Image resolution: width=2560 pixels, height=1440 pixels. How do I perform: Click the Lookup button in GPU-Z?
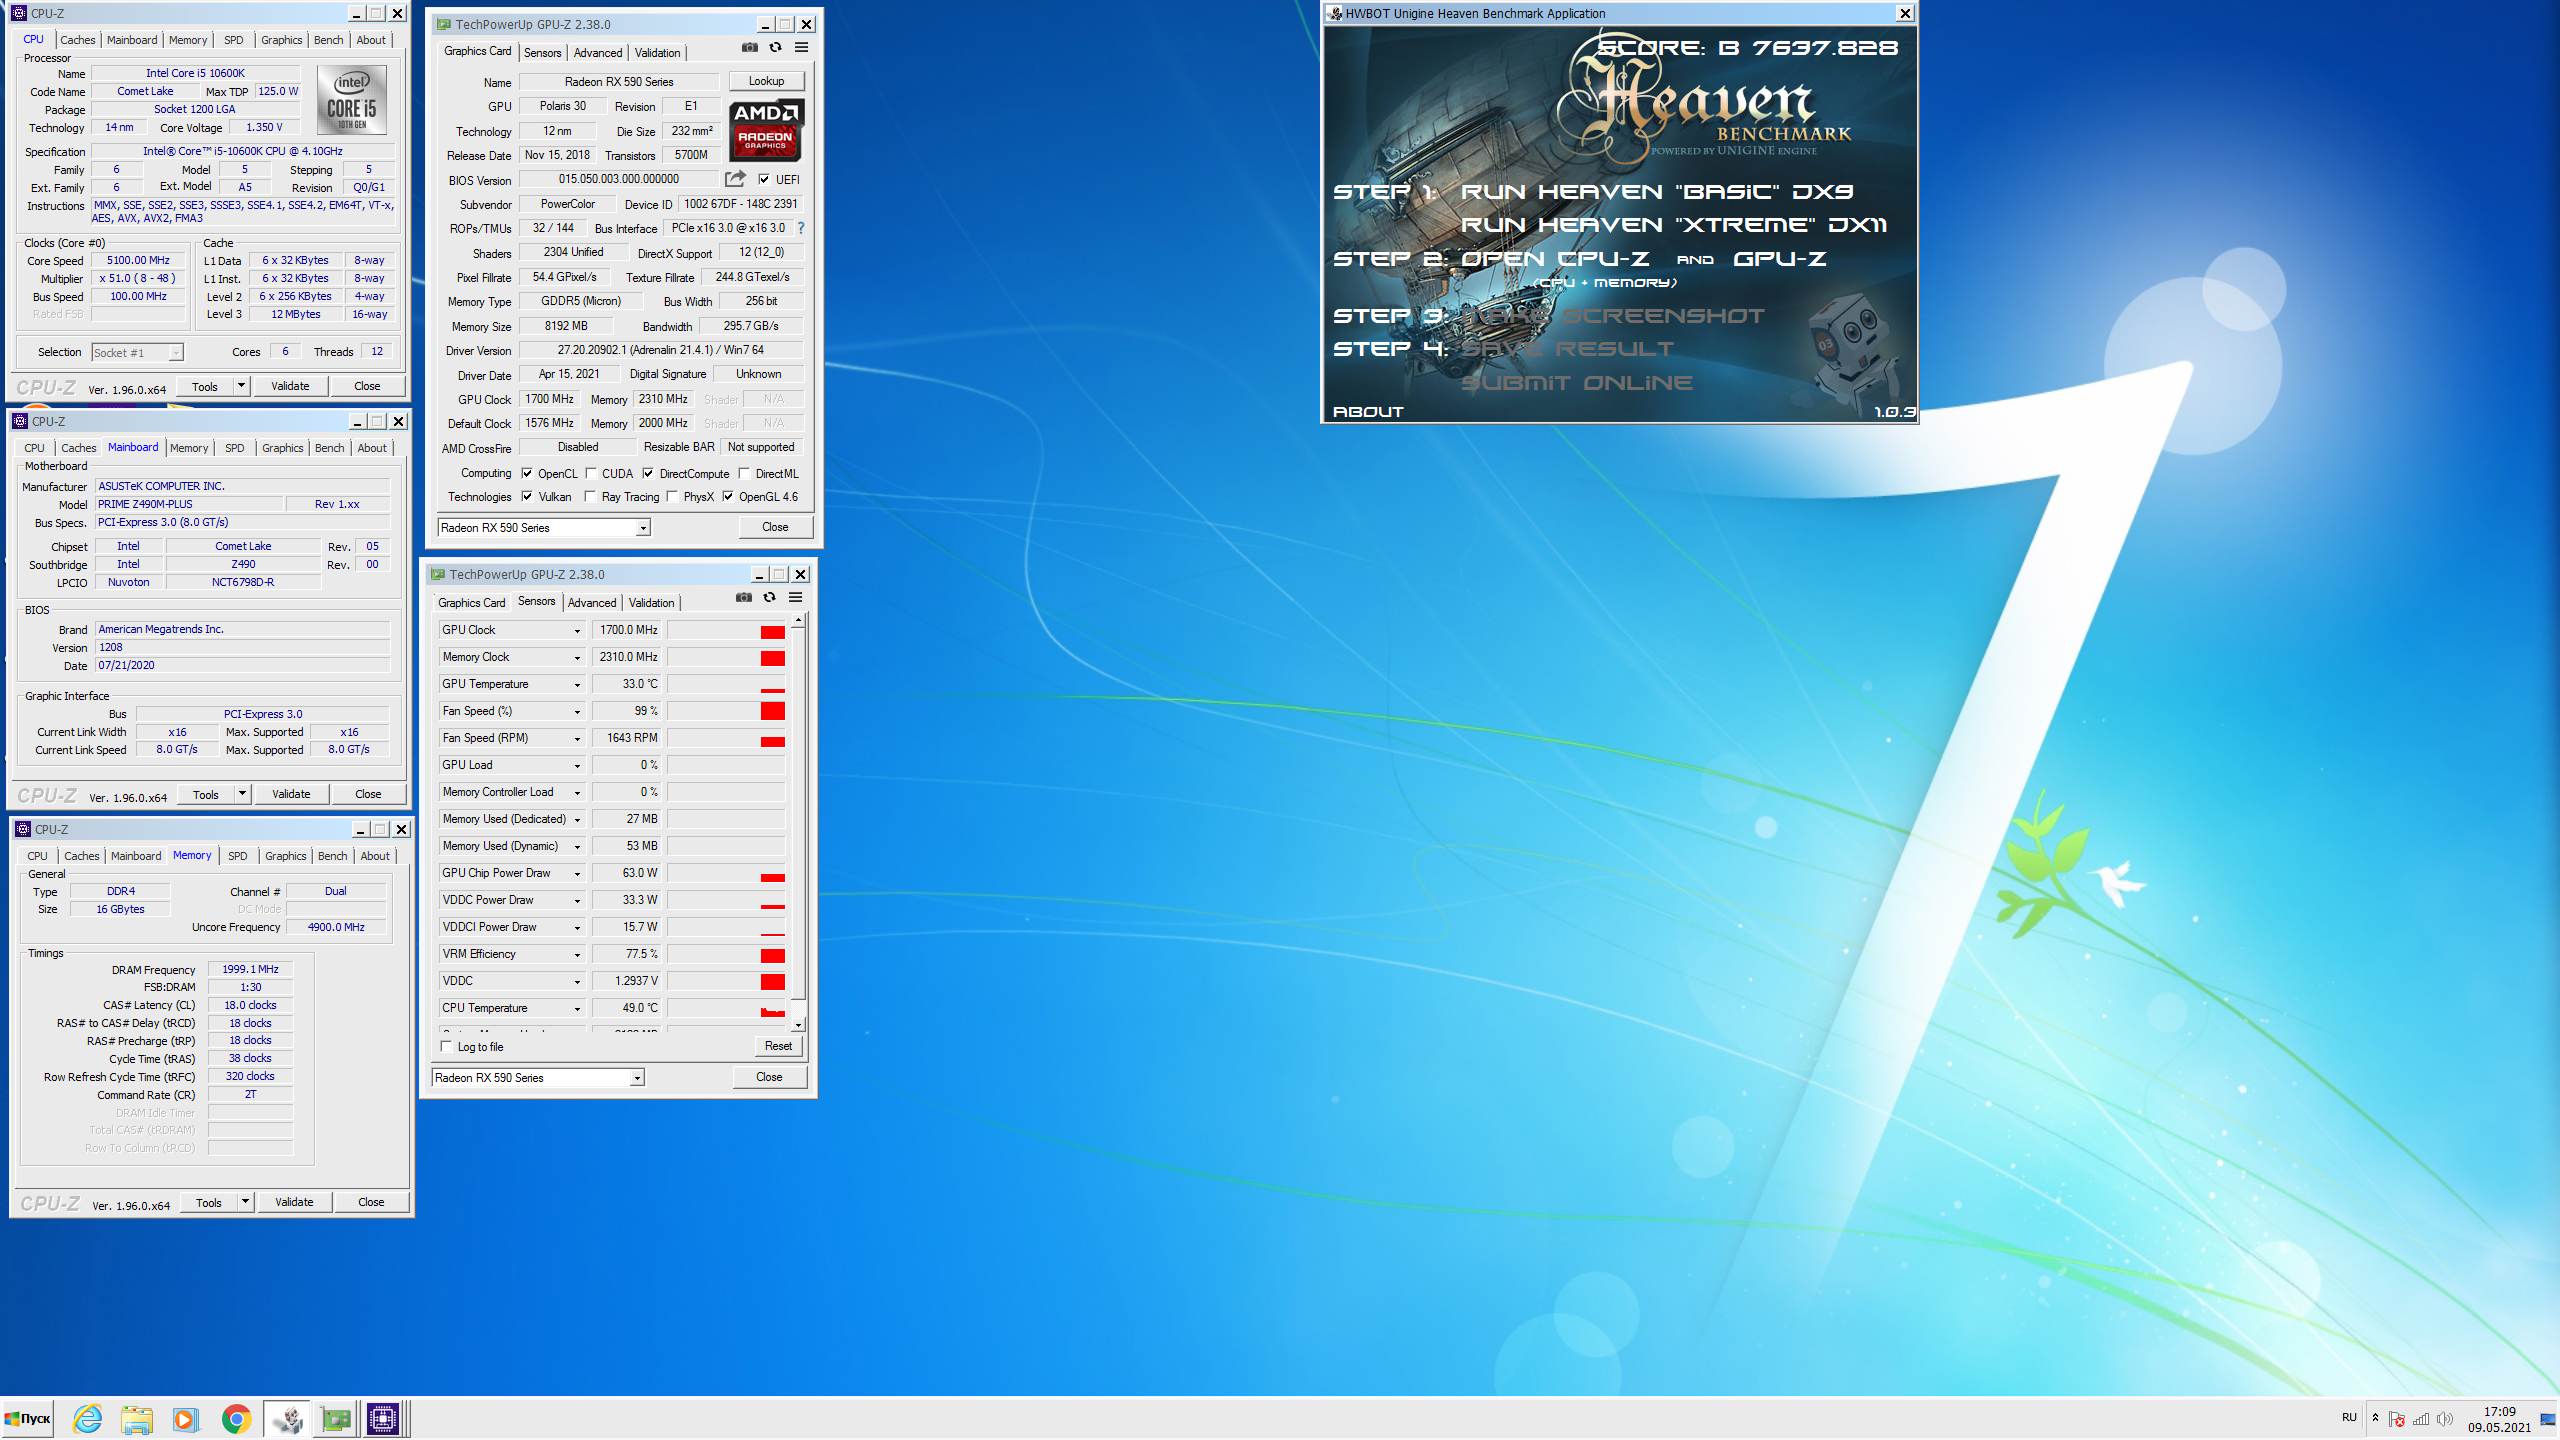point(766,81)
